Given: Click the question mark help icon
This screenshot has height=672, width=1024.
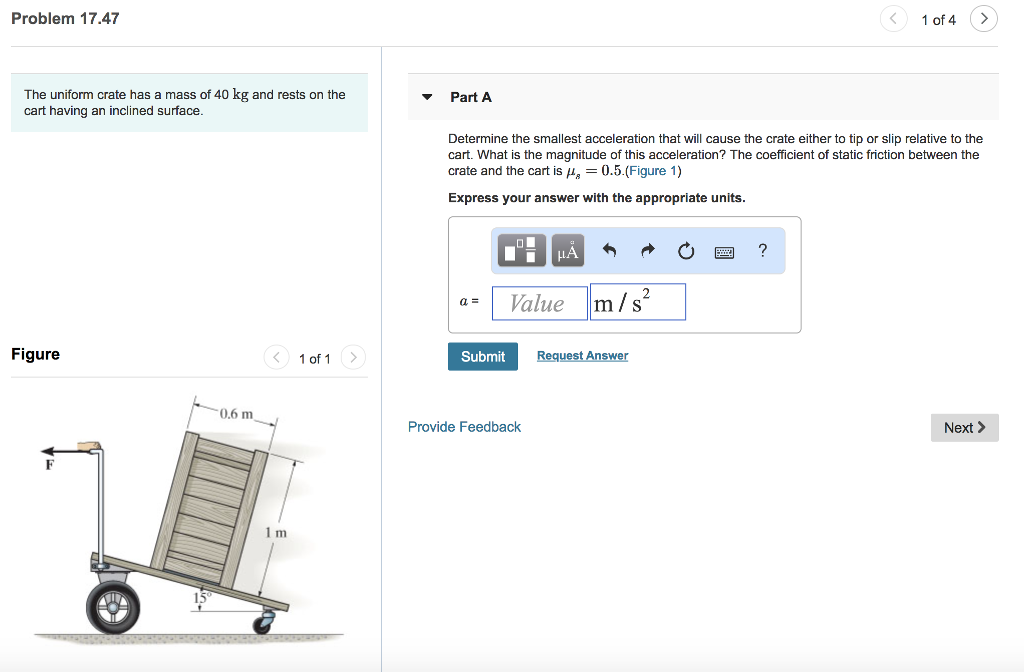Looking at the screenshot, I should 762,250.
